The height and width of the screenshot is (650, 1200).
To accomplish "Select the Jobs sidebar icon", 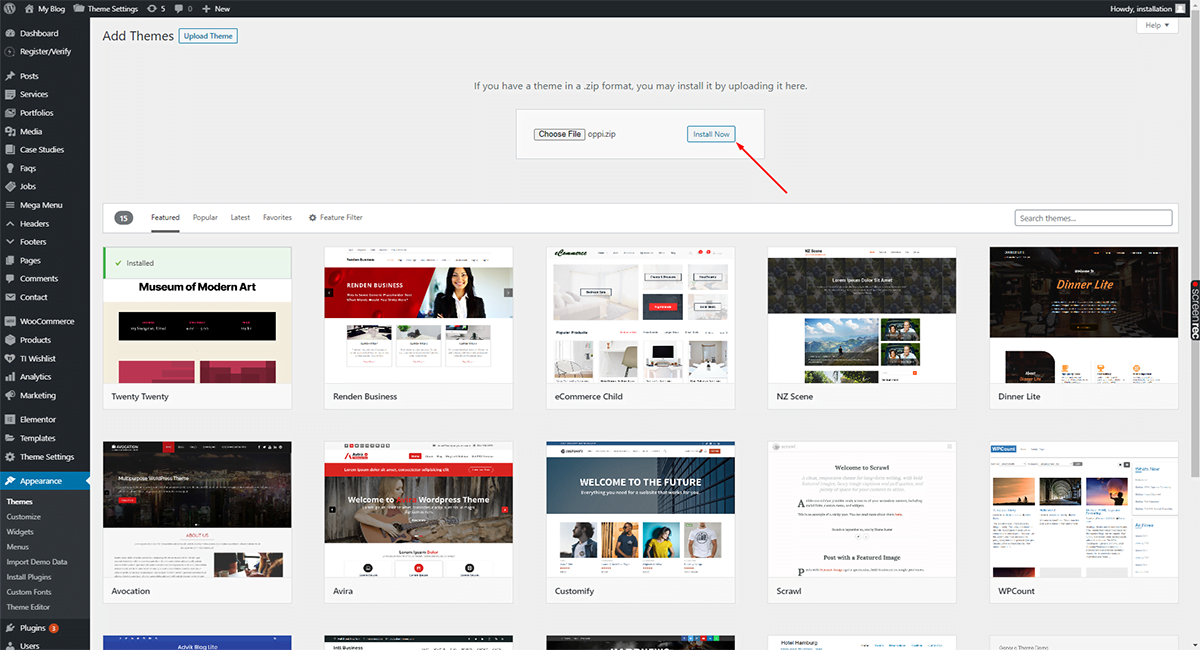I will (10, 186).
